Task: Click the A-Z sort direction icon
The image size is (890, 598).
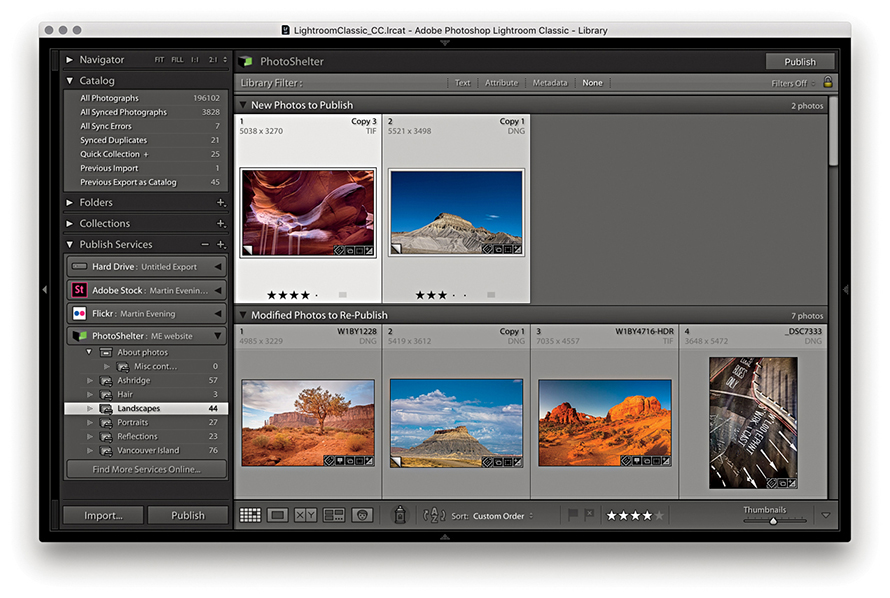Action: tap(435, 516)
